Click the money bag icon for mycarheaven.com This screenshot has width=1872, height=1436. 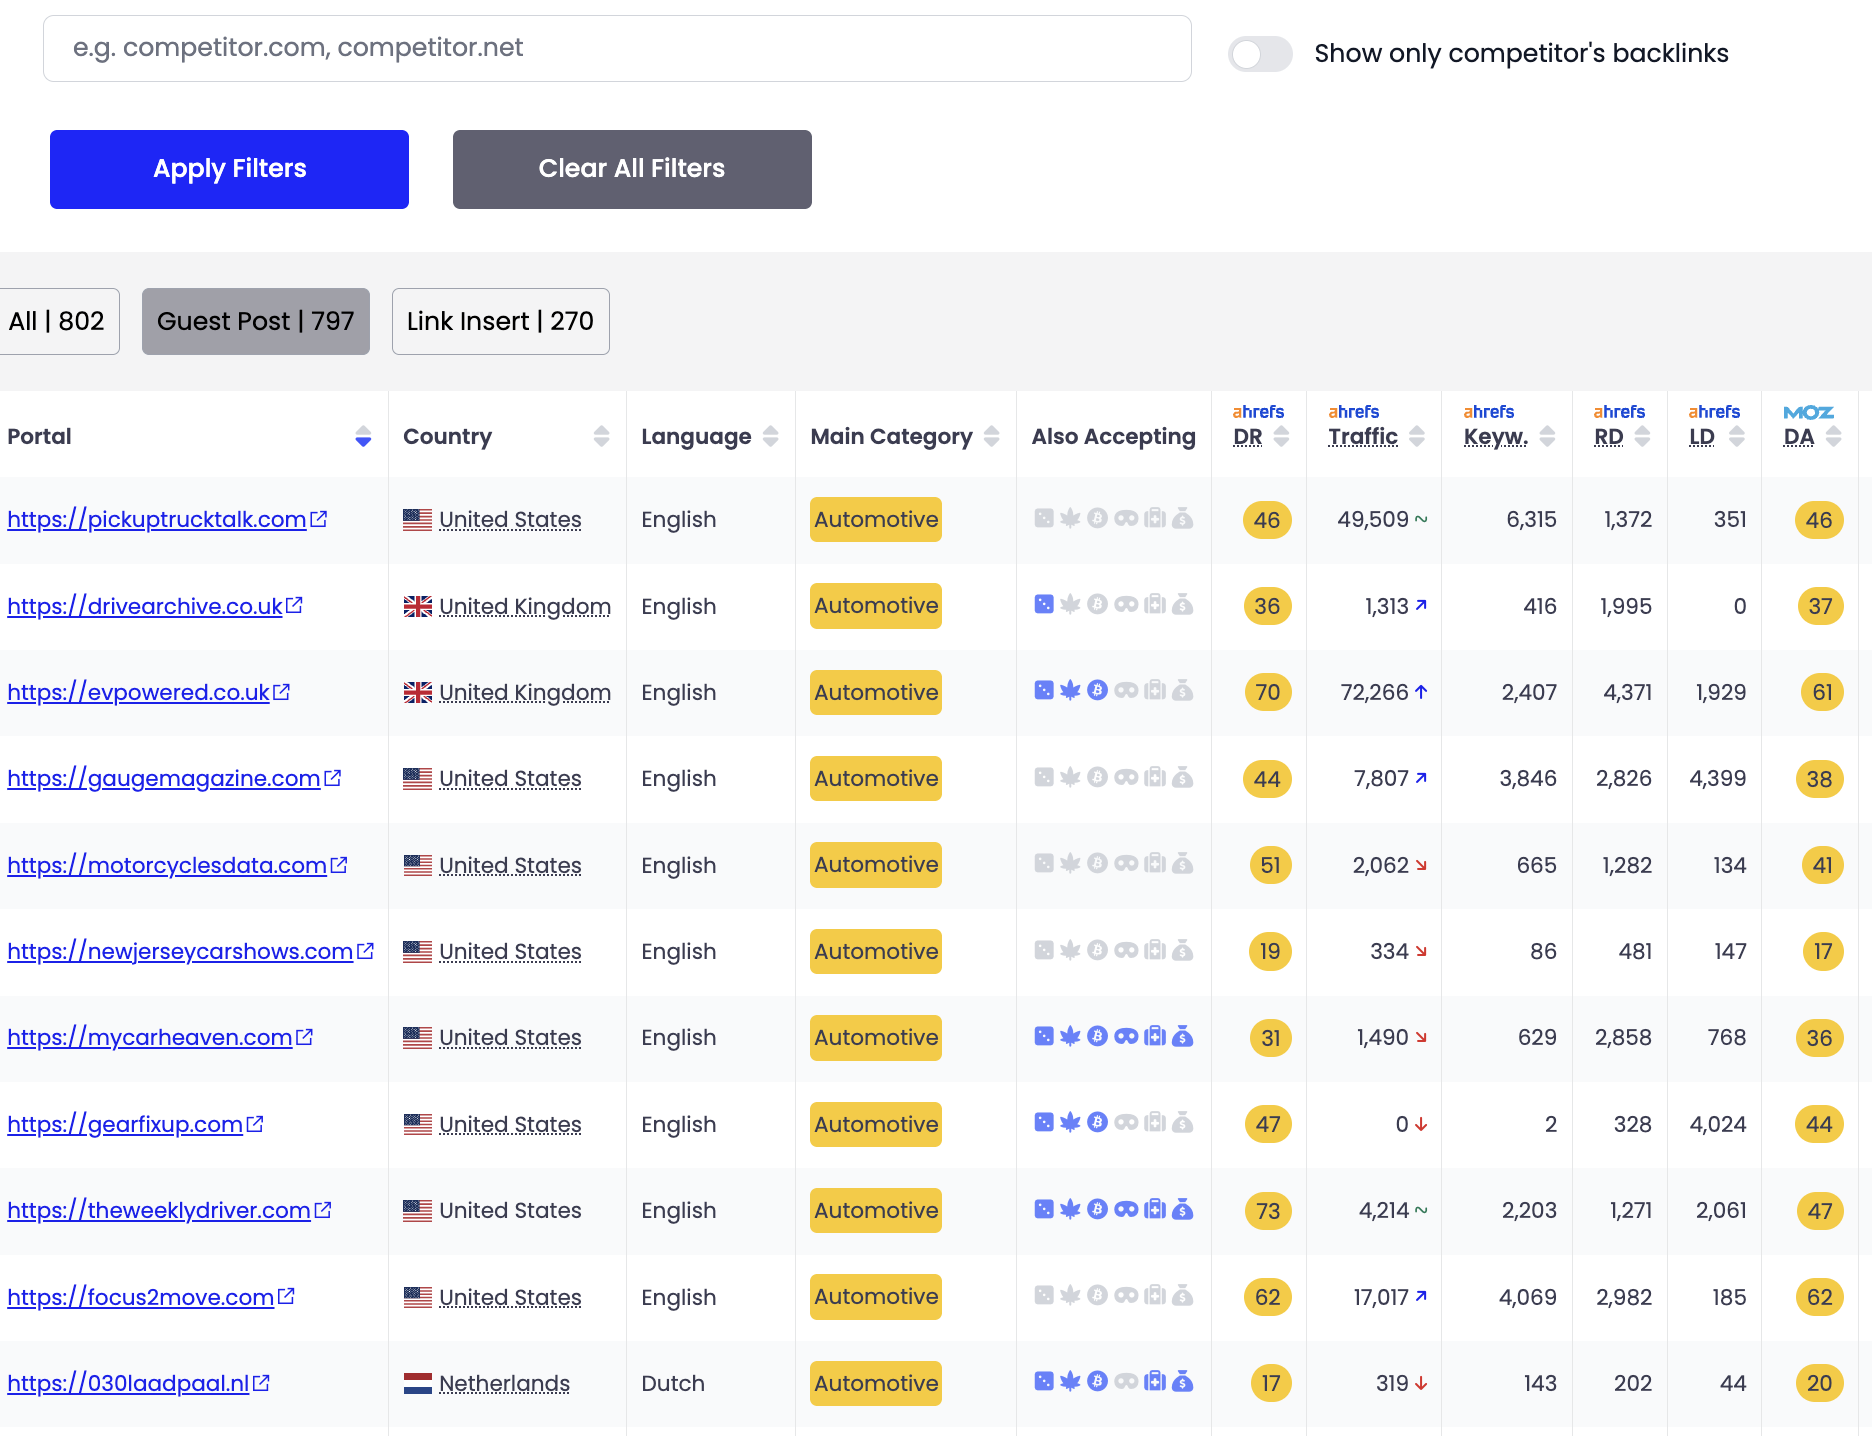1183,1036
